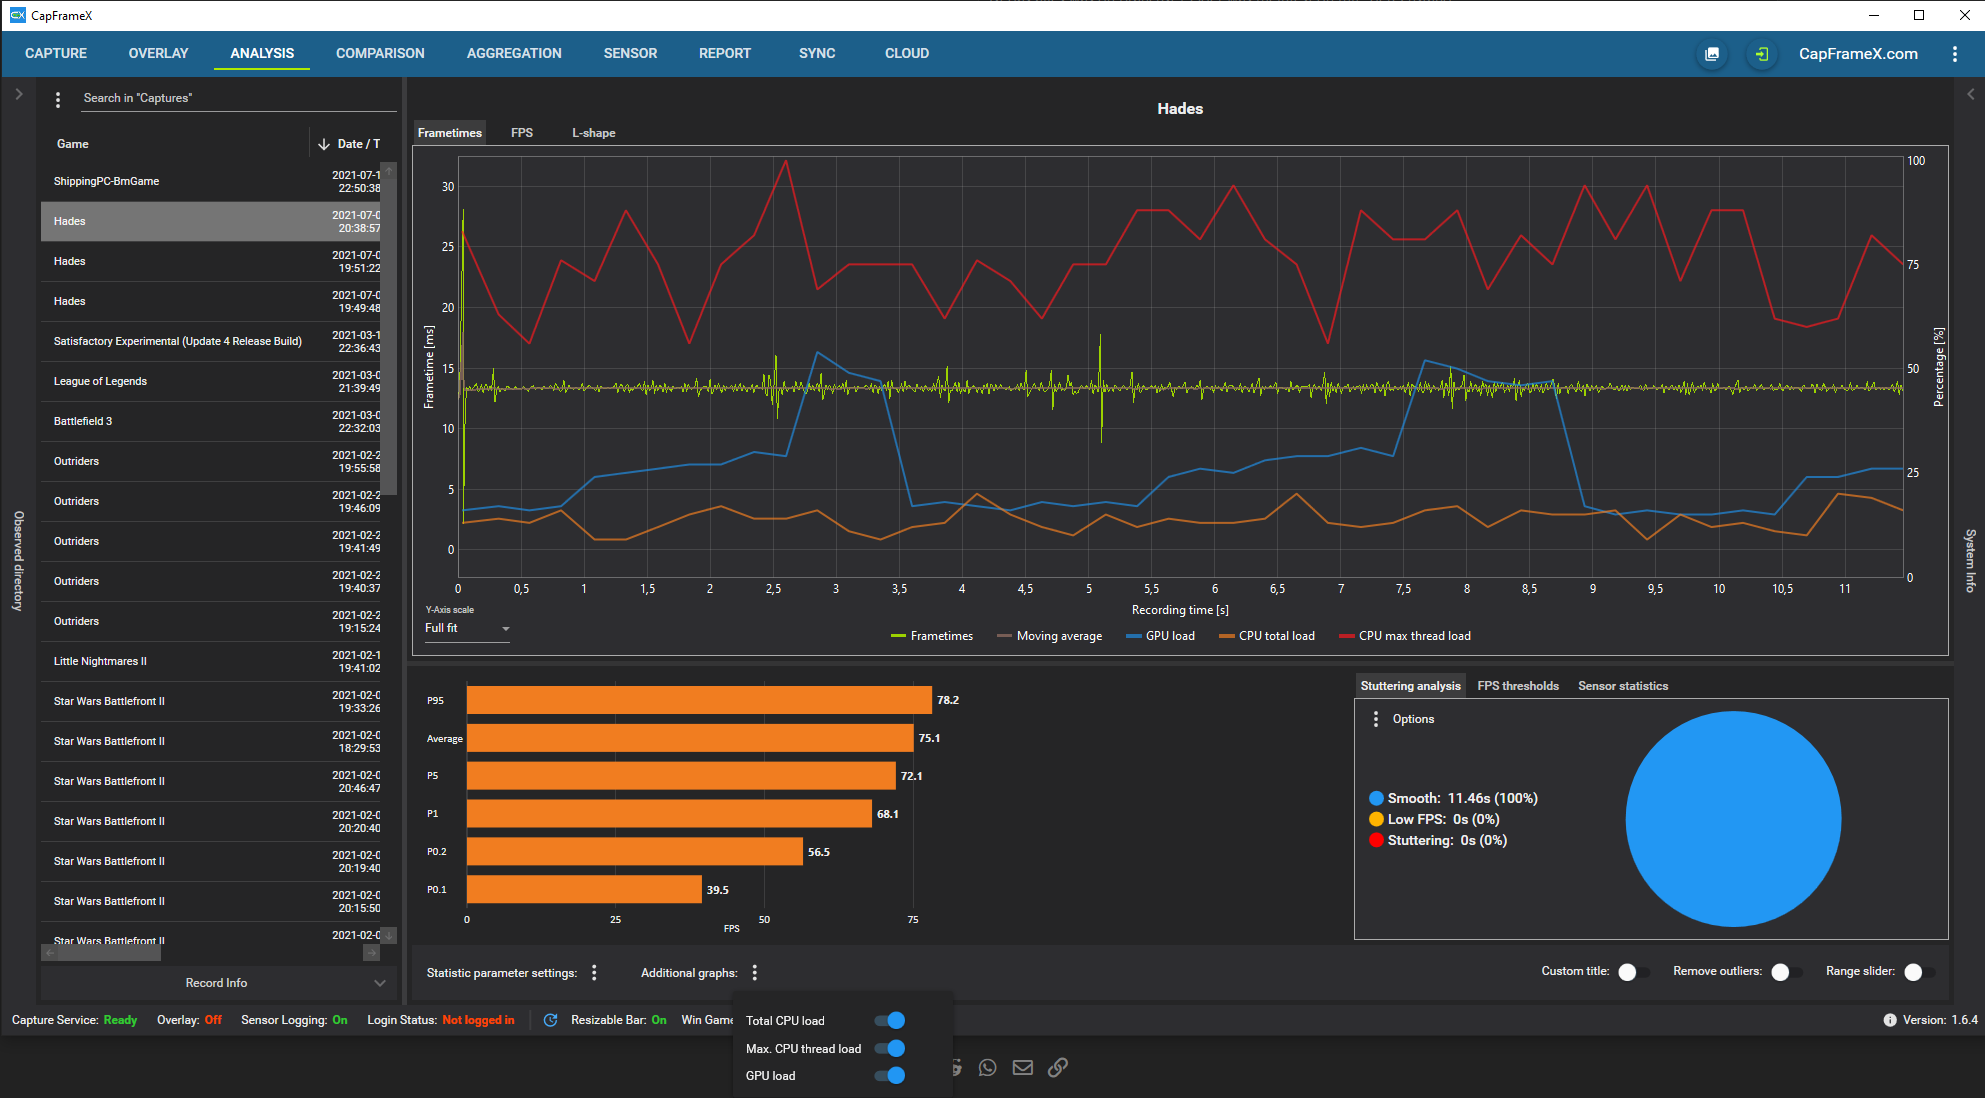Image resolution: width=1985 pixels, height=1098 pixels.
Task: Open the header three-dot overflow menu
Action: (1954, 54)
